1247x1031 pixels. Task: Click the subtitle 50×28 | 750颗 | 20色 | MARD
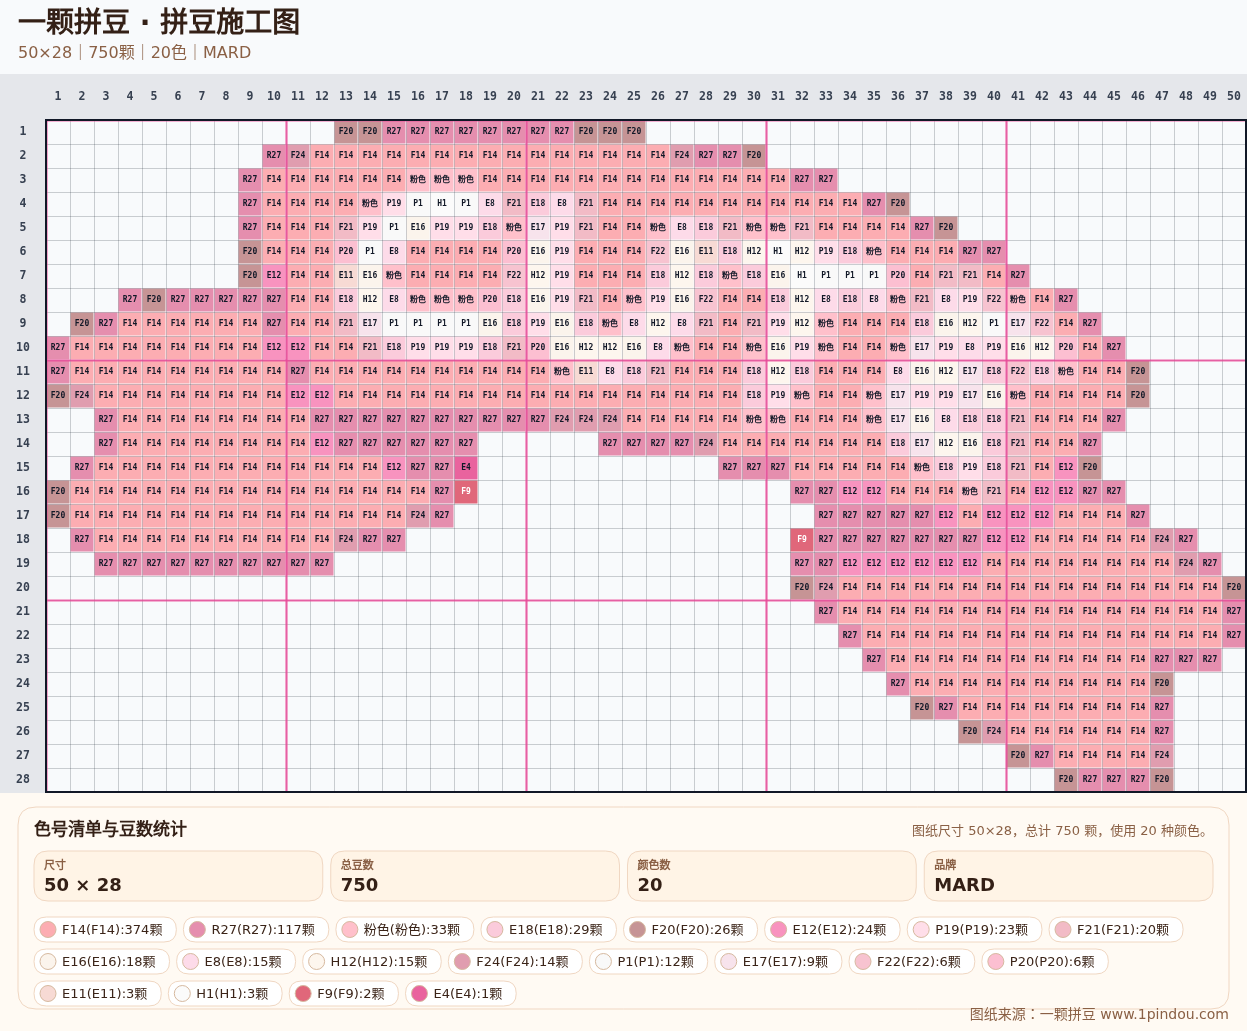134,52
